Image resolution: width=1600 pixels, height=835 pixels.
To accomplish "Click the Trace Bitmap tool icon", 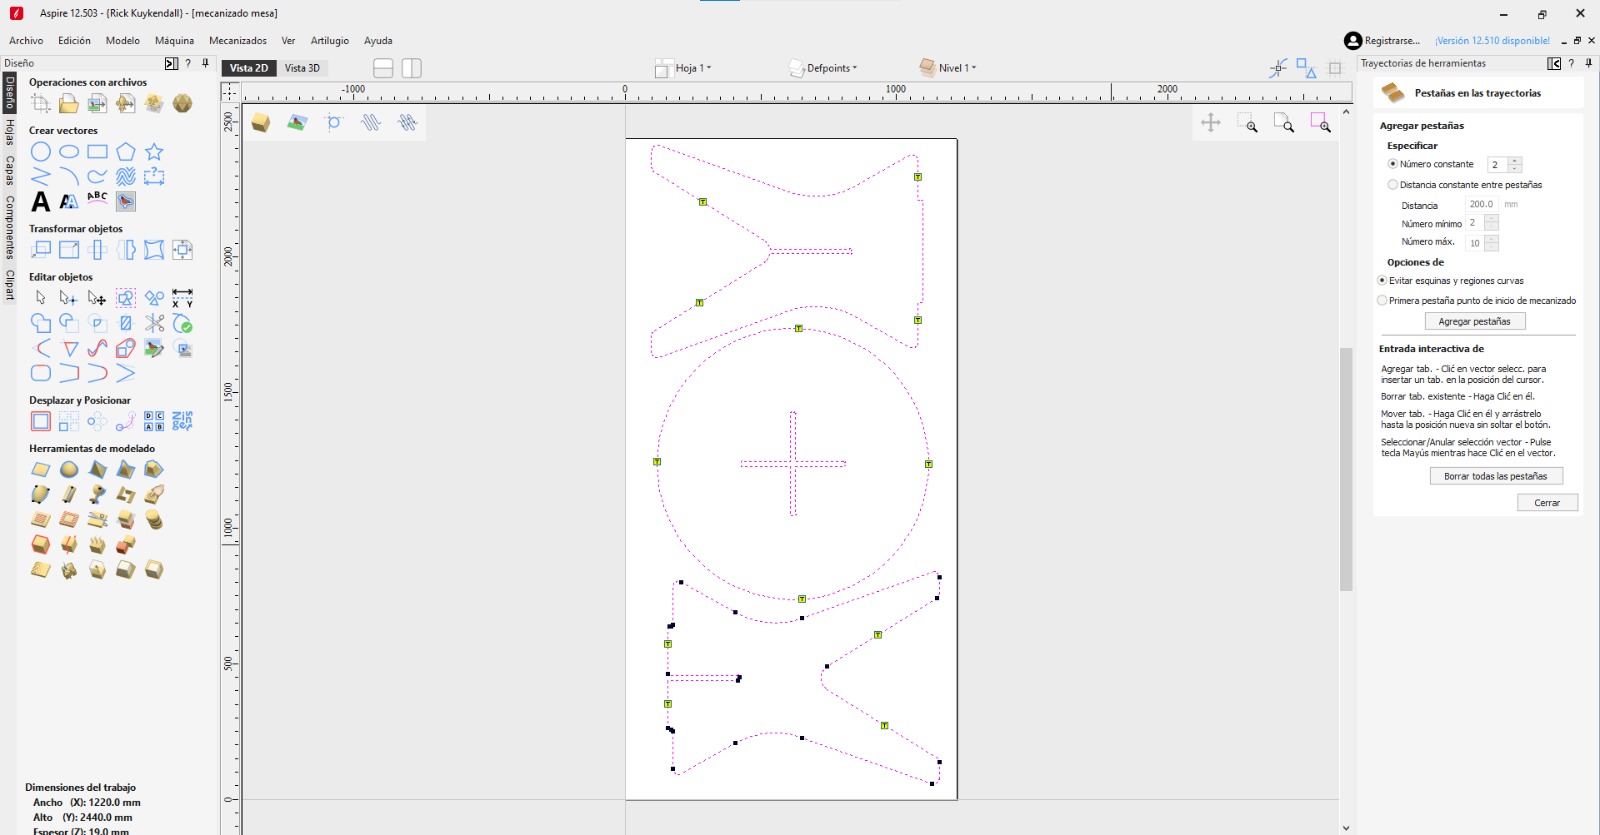I will 125,201.
